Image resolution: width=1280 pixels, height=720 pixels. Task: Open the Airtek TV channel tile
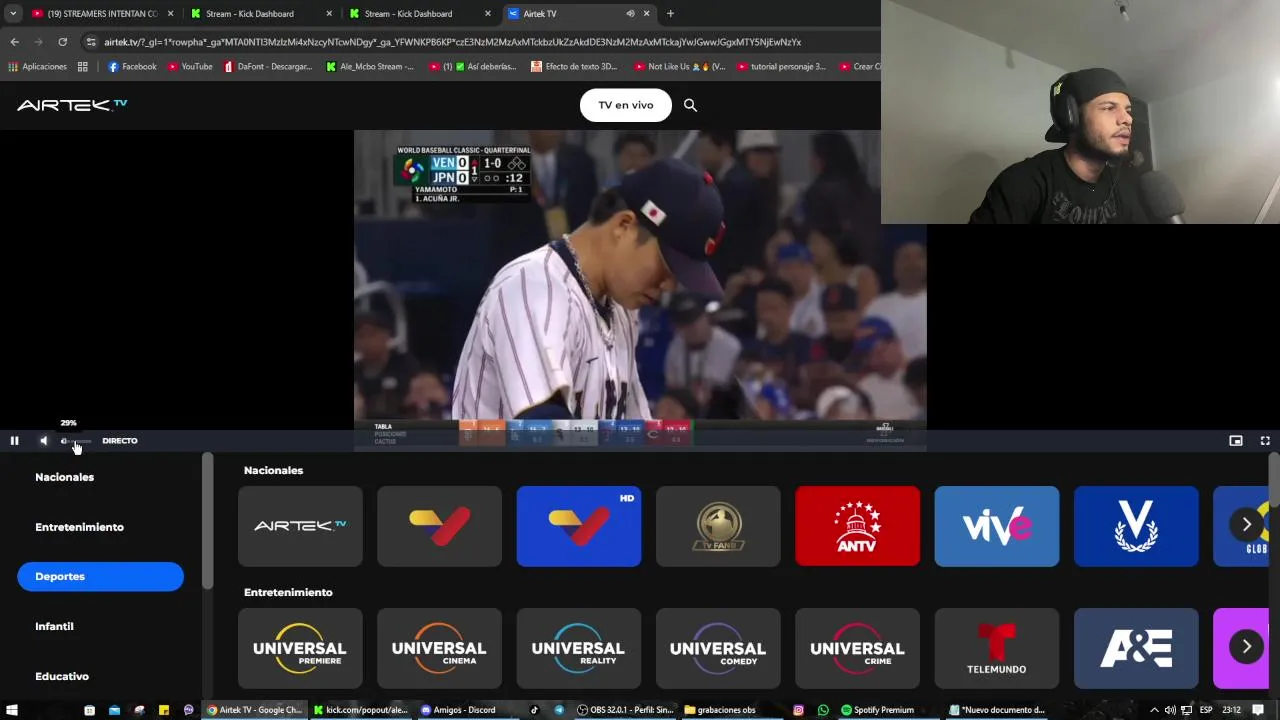click(x=300, y=526)
